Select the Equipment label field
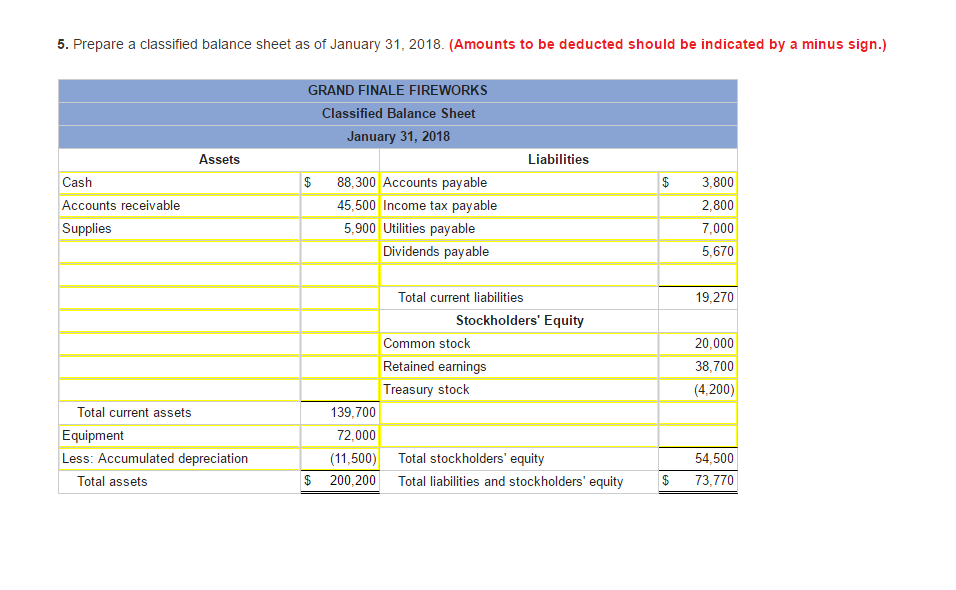This screenshot has width=956, height=590. [x=179, y=436]
